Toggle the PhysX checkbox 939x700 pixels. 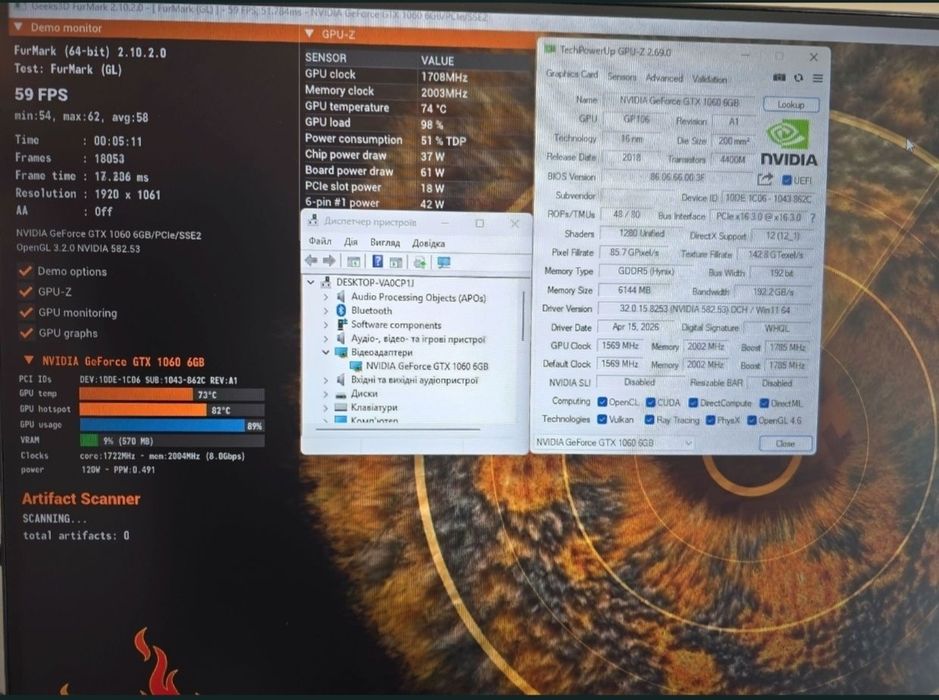click(710, 420)
